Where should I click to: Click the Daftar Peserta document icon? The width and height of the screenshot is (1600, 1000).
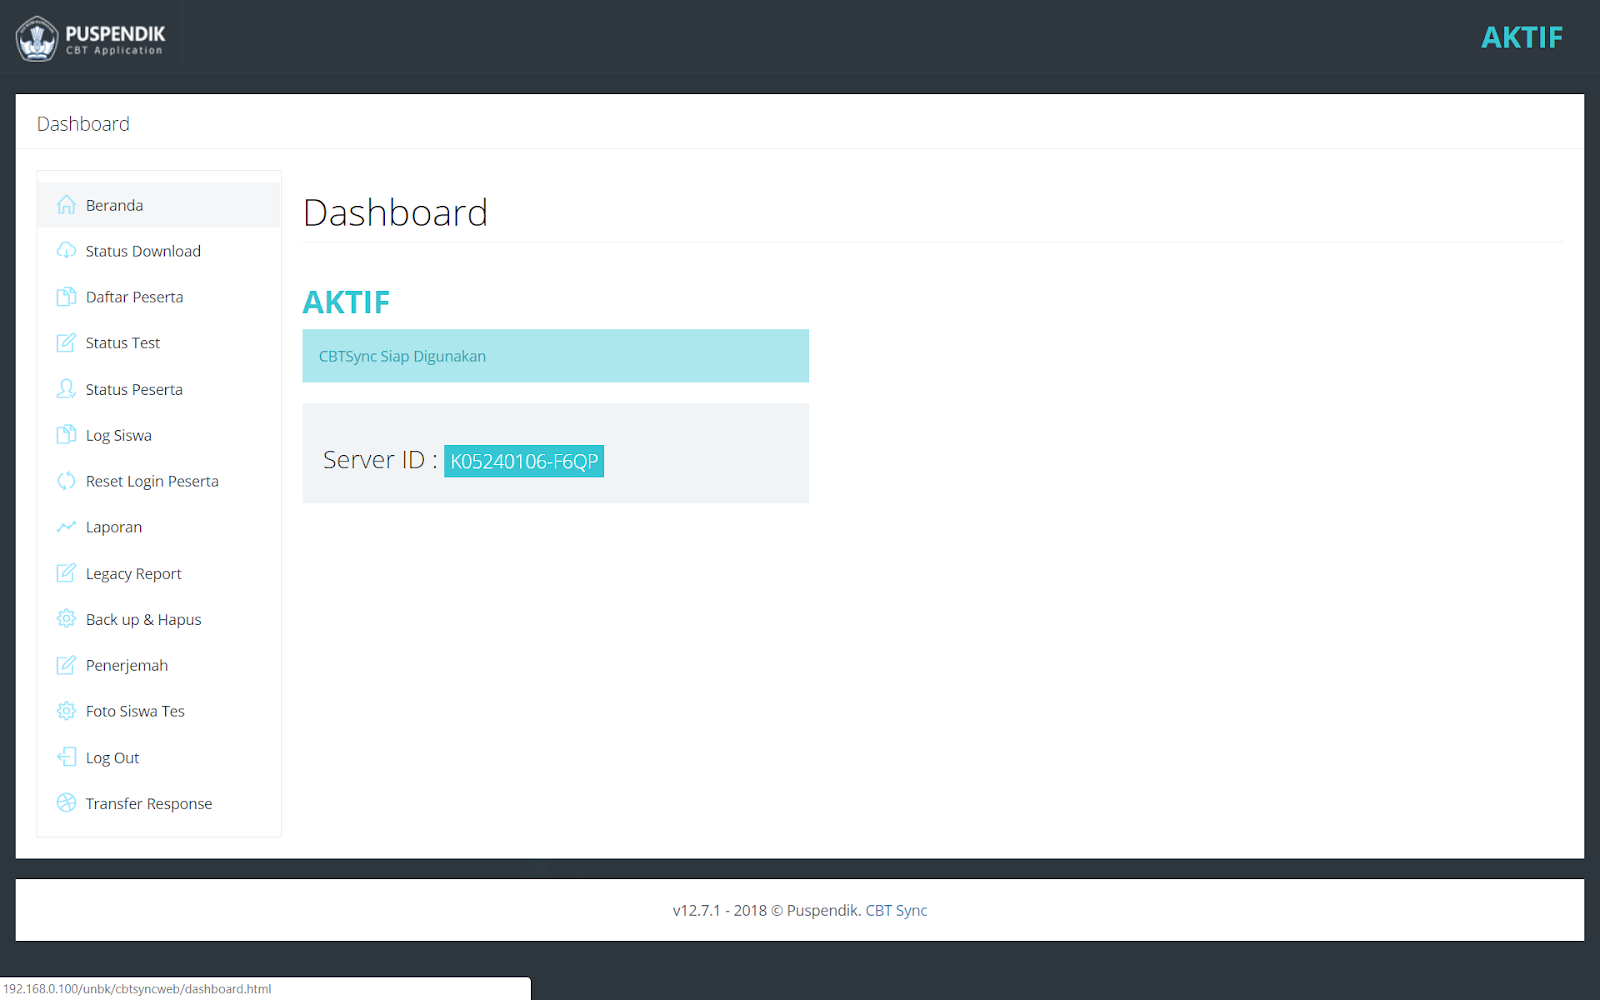pos(66,297)
